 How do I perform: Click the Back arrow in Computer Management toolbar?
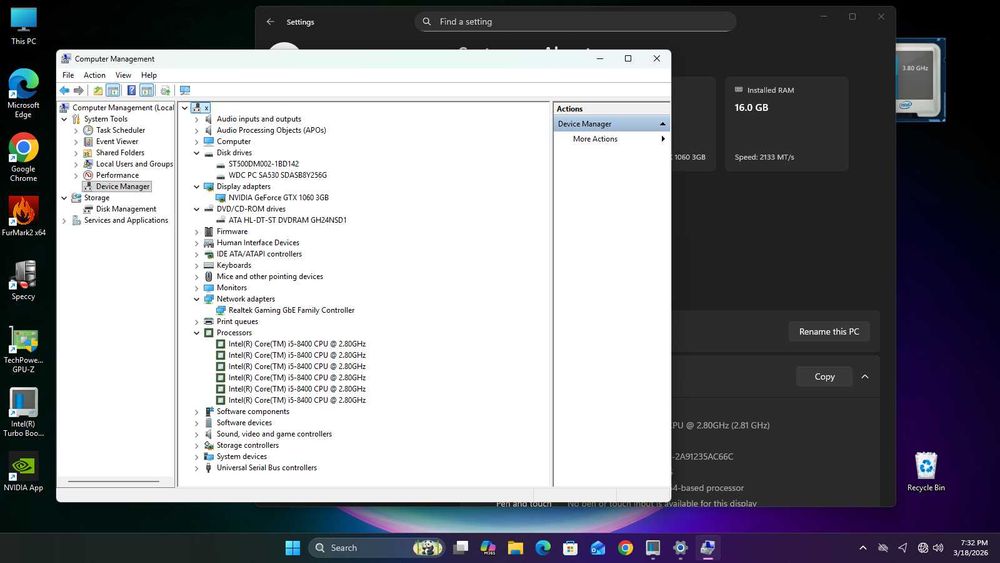click(64, 91)
